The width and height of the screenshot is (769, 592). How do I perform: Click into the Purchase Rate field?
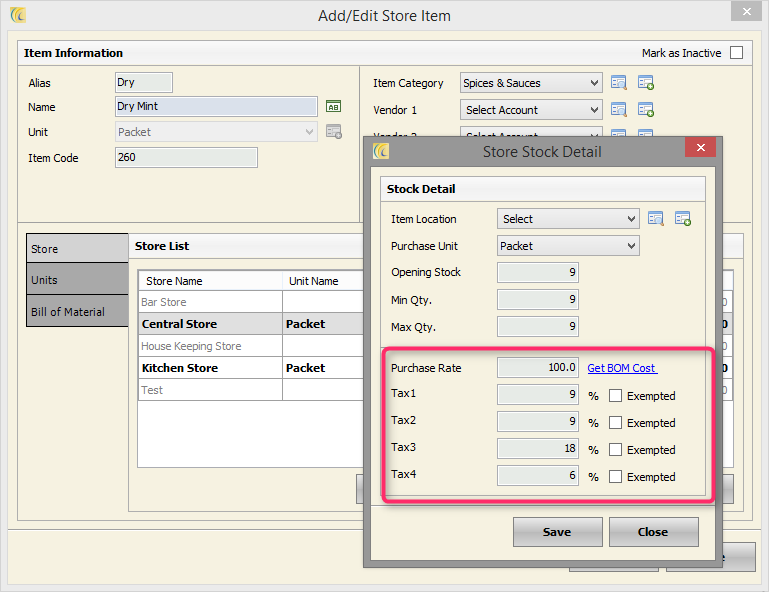pos(537,368)
